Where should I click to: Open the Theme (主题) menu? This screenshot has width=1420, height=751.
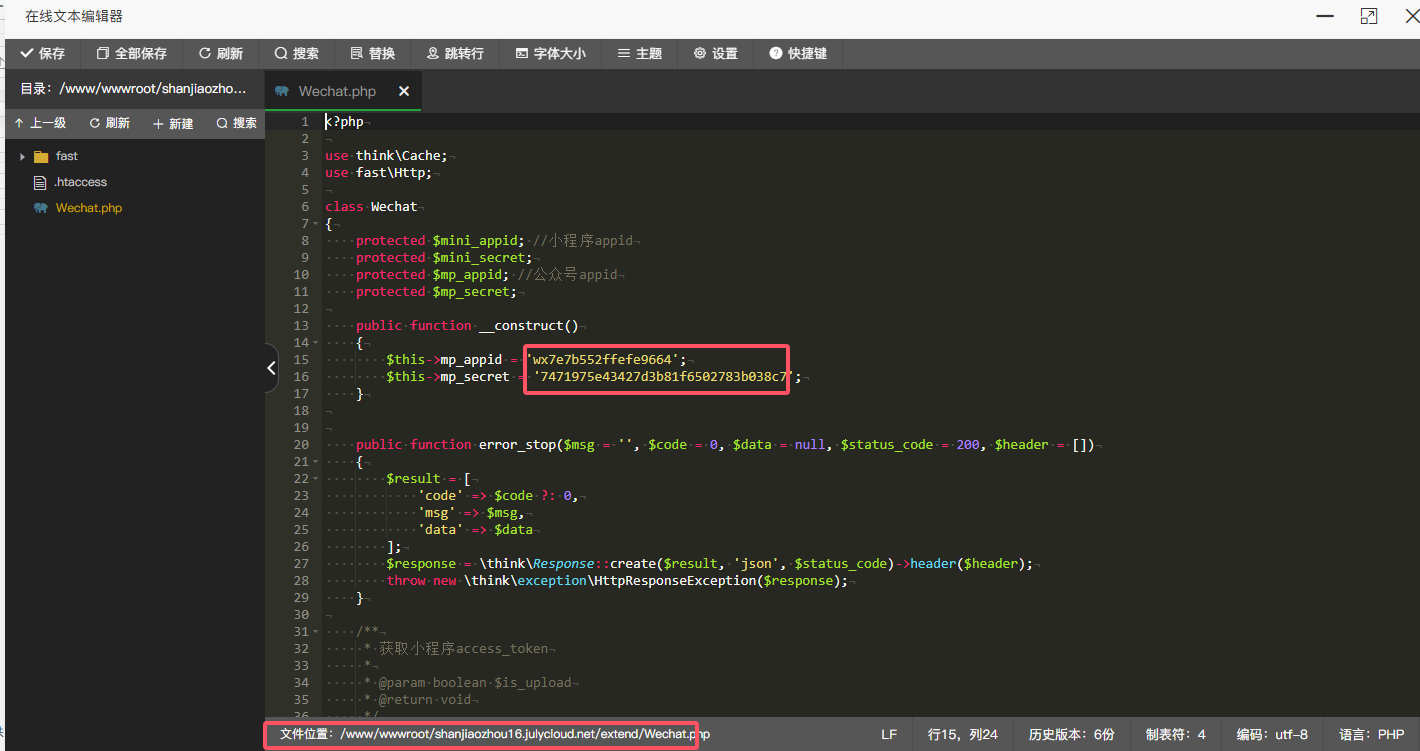[640, 54]
